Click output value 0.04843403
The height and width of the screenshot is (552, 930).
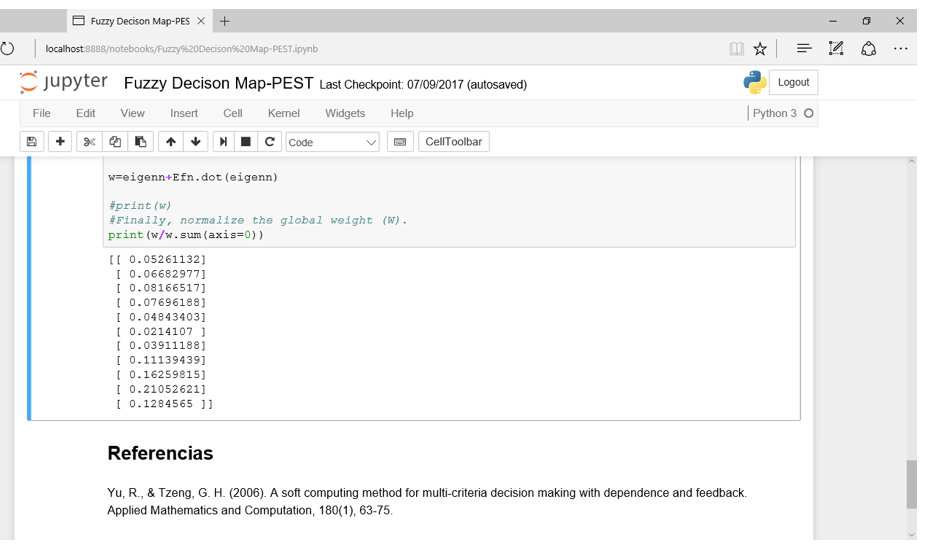(x=164, y=317)
